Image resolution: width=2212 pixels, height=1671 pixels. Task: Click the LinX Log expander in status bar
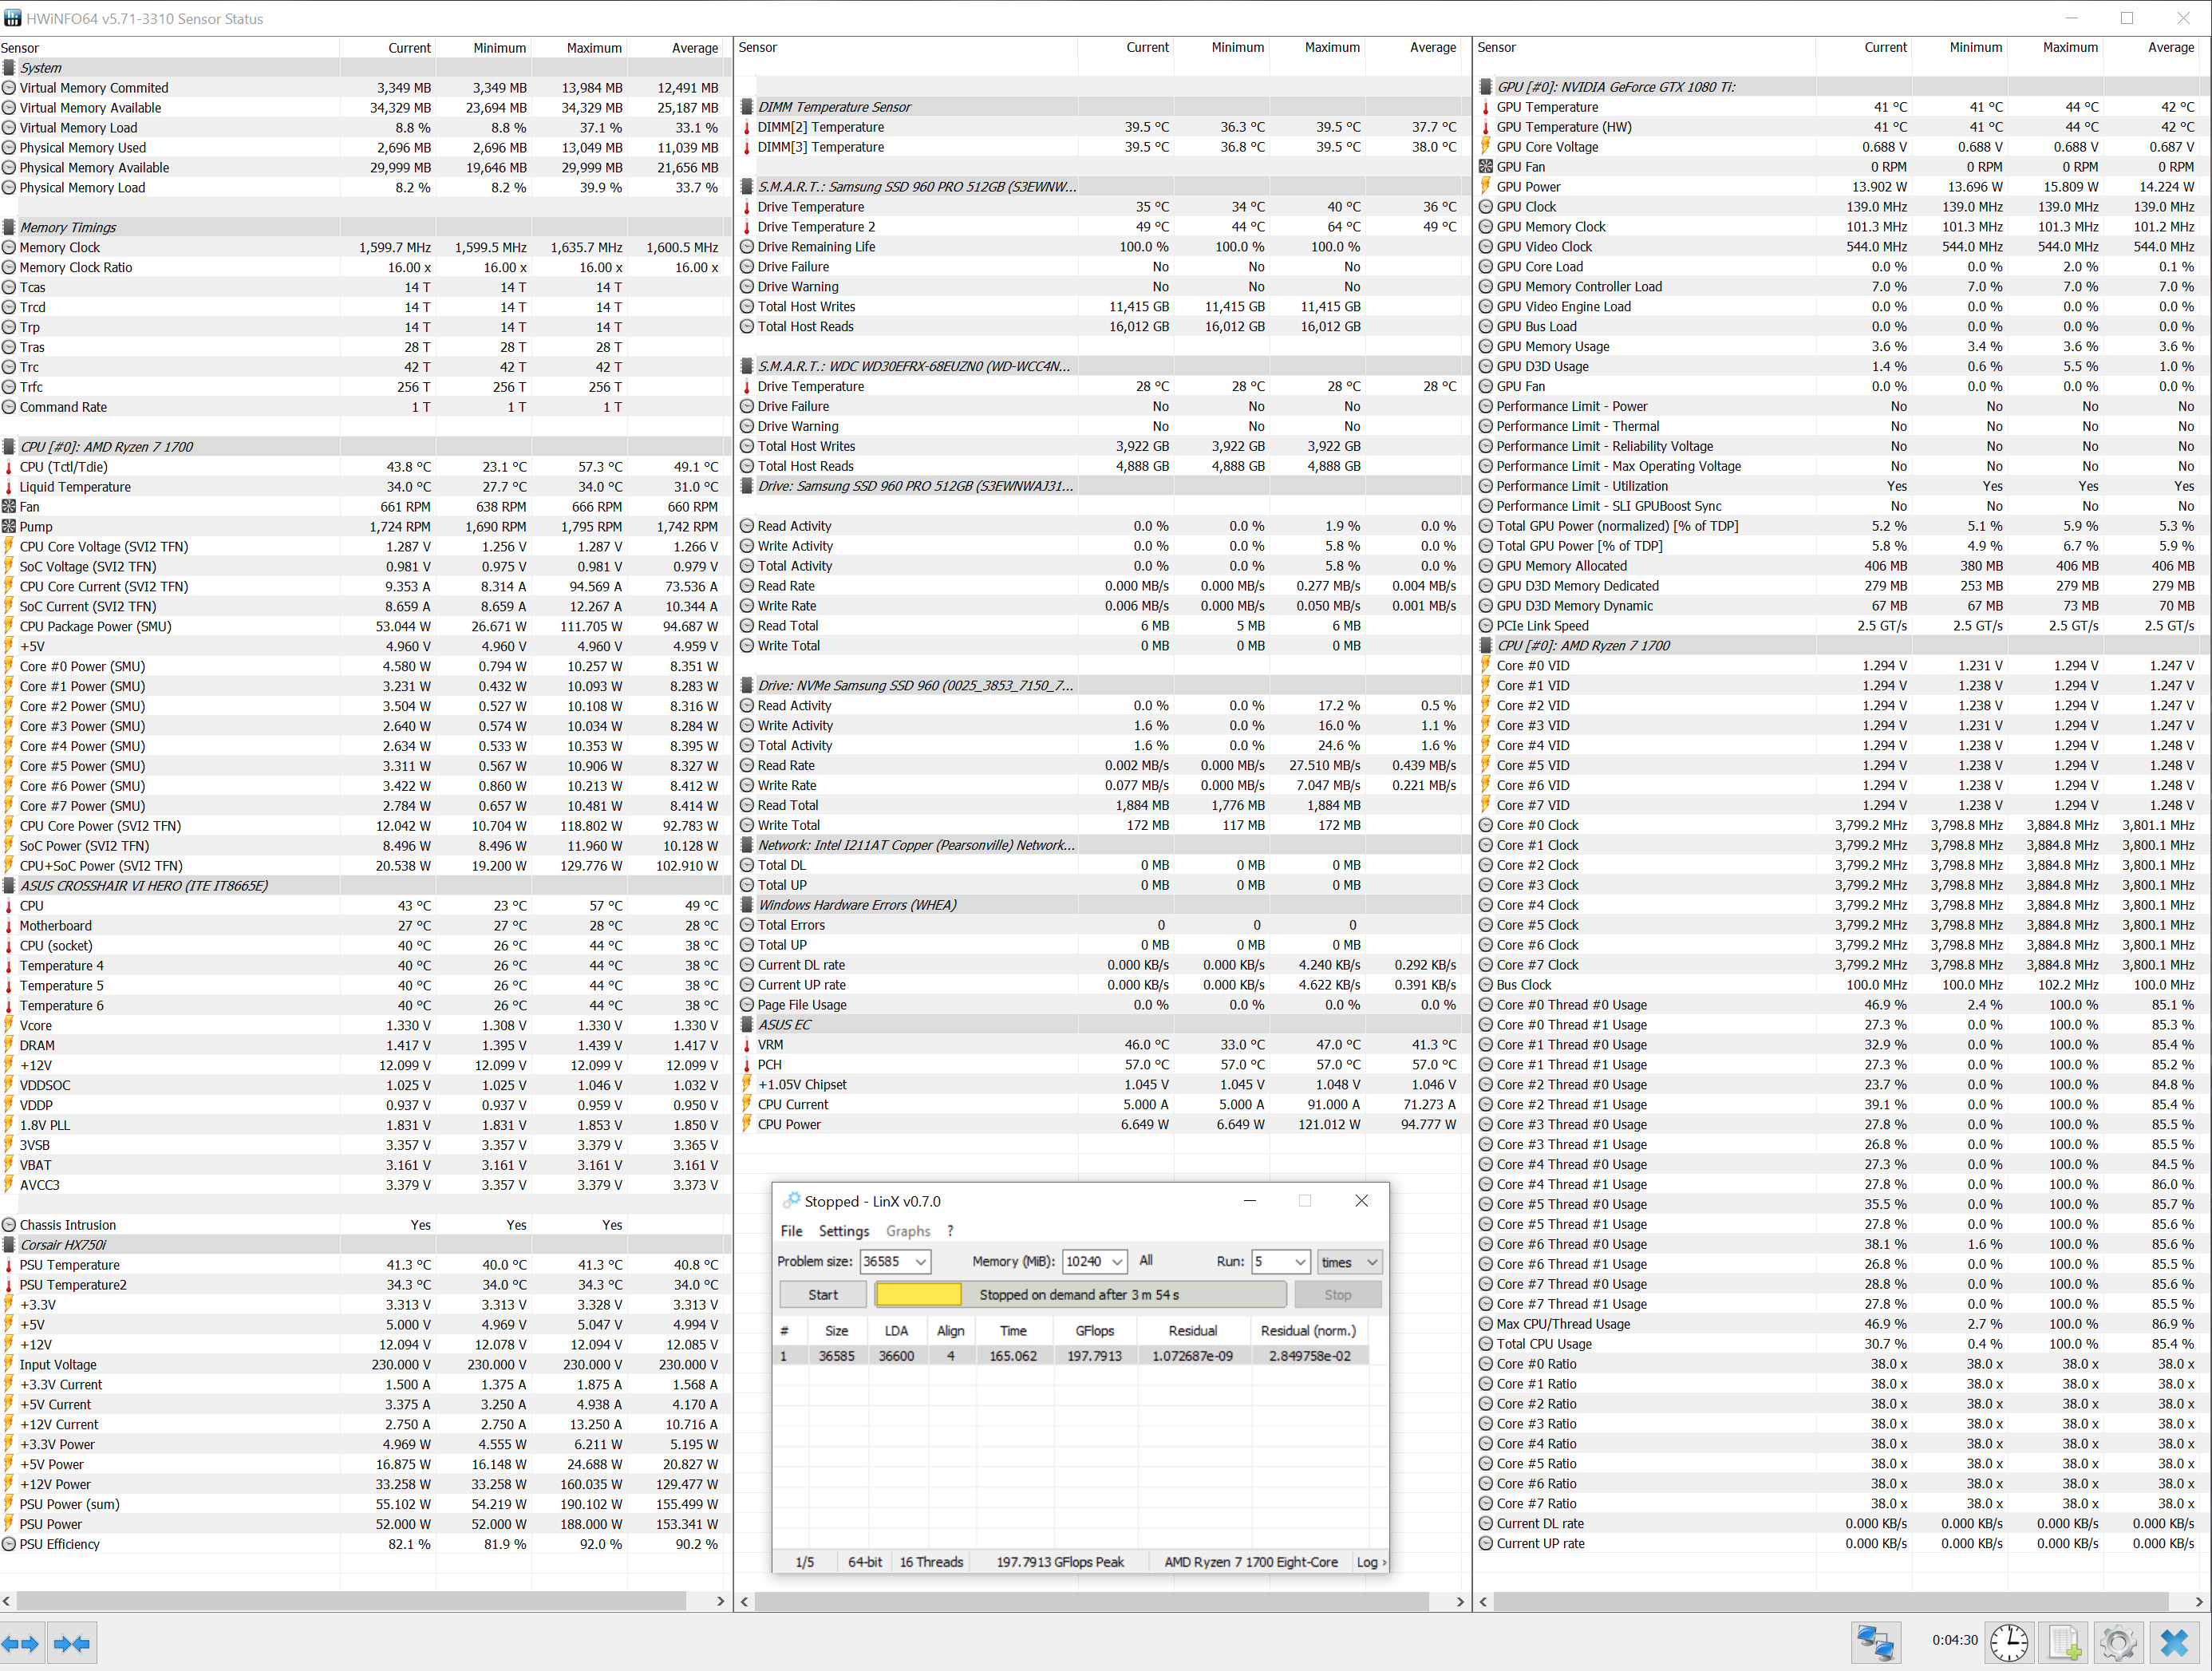point(1370,1562)
